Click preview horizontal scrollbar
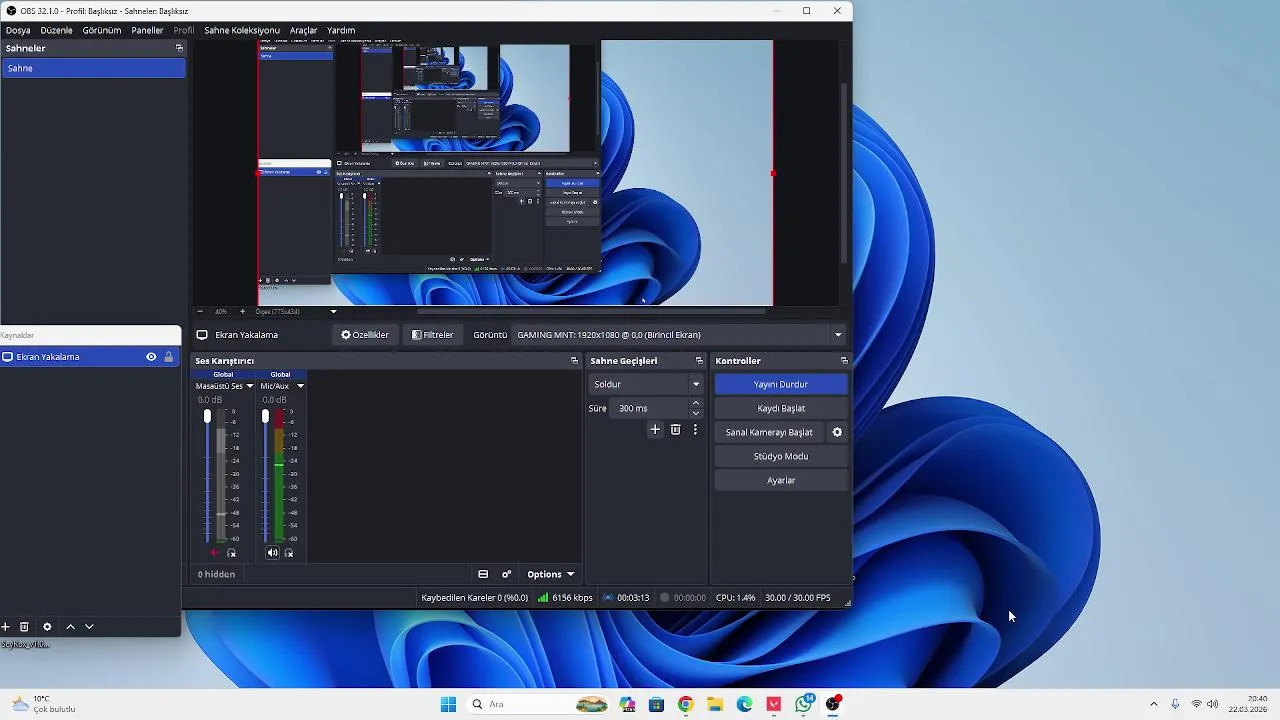The height and width of the screenshot is (720, 1280). (590, 311)
